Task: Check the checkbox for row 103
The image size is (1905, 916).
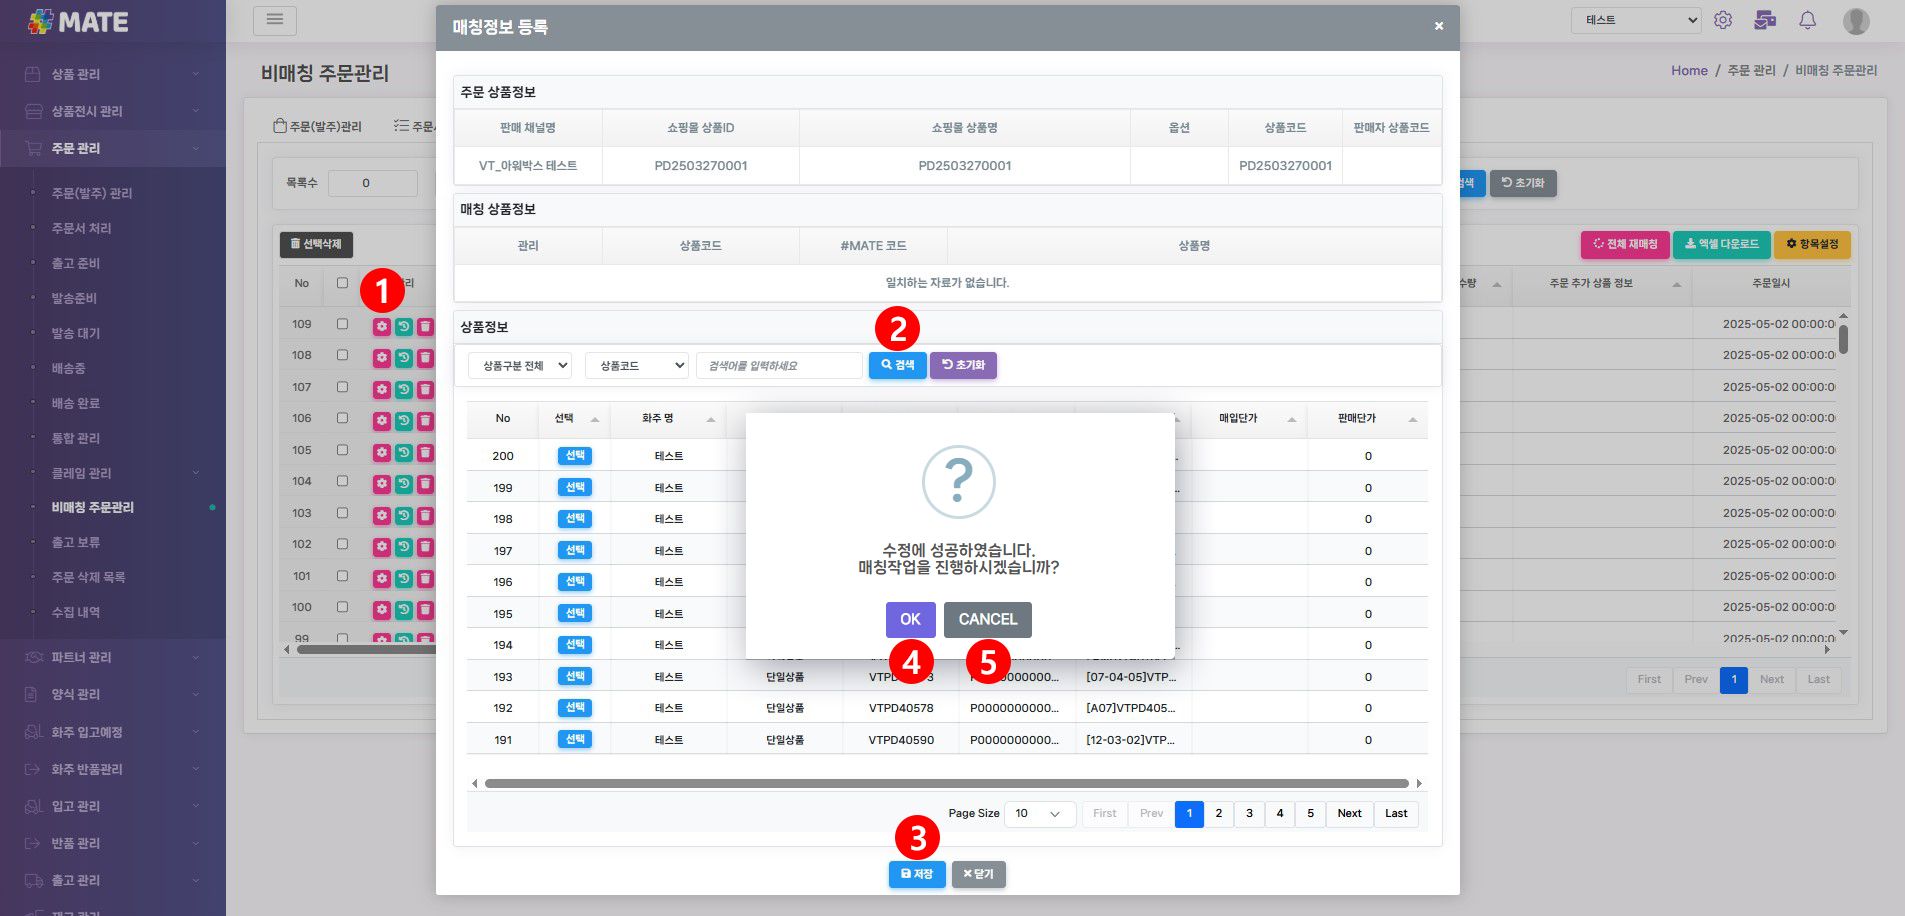Action: 342,513
